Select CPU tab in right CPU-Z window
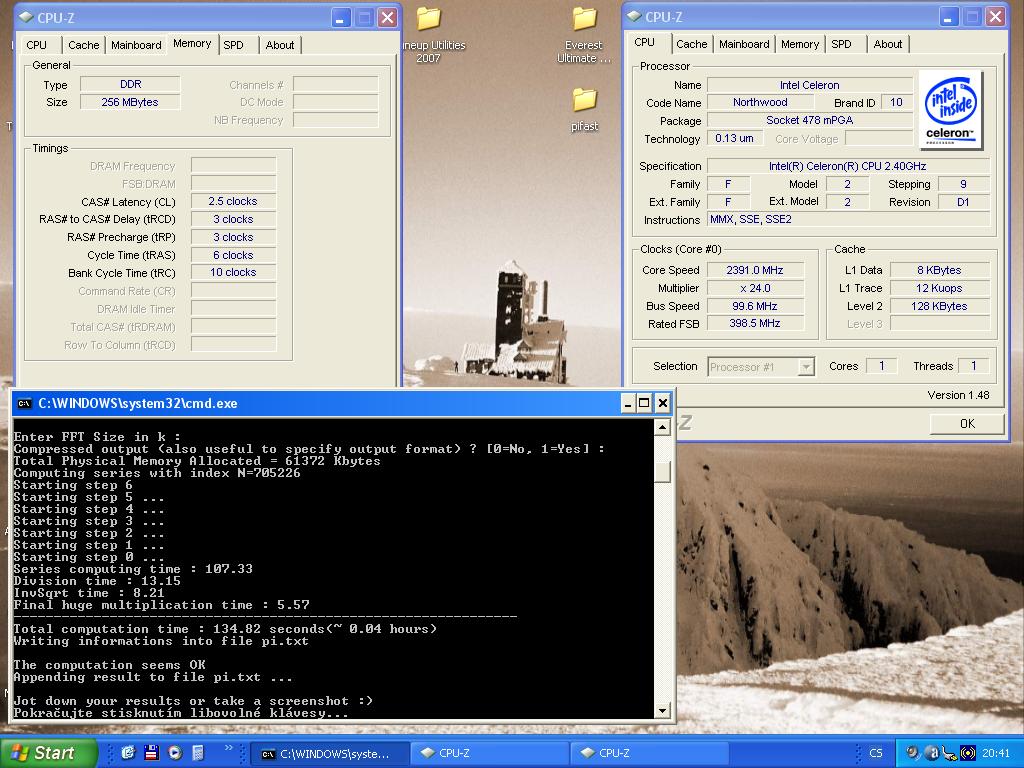 coord(644,42)
